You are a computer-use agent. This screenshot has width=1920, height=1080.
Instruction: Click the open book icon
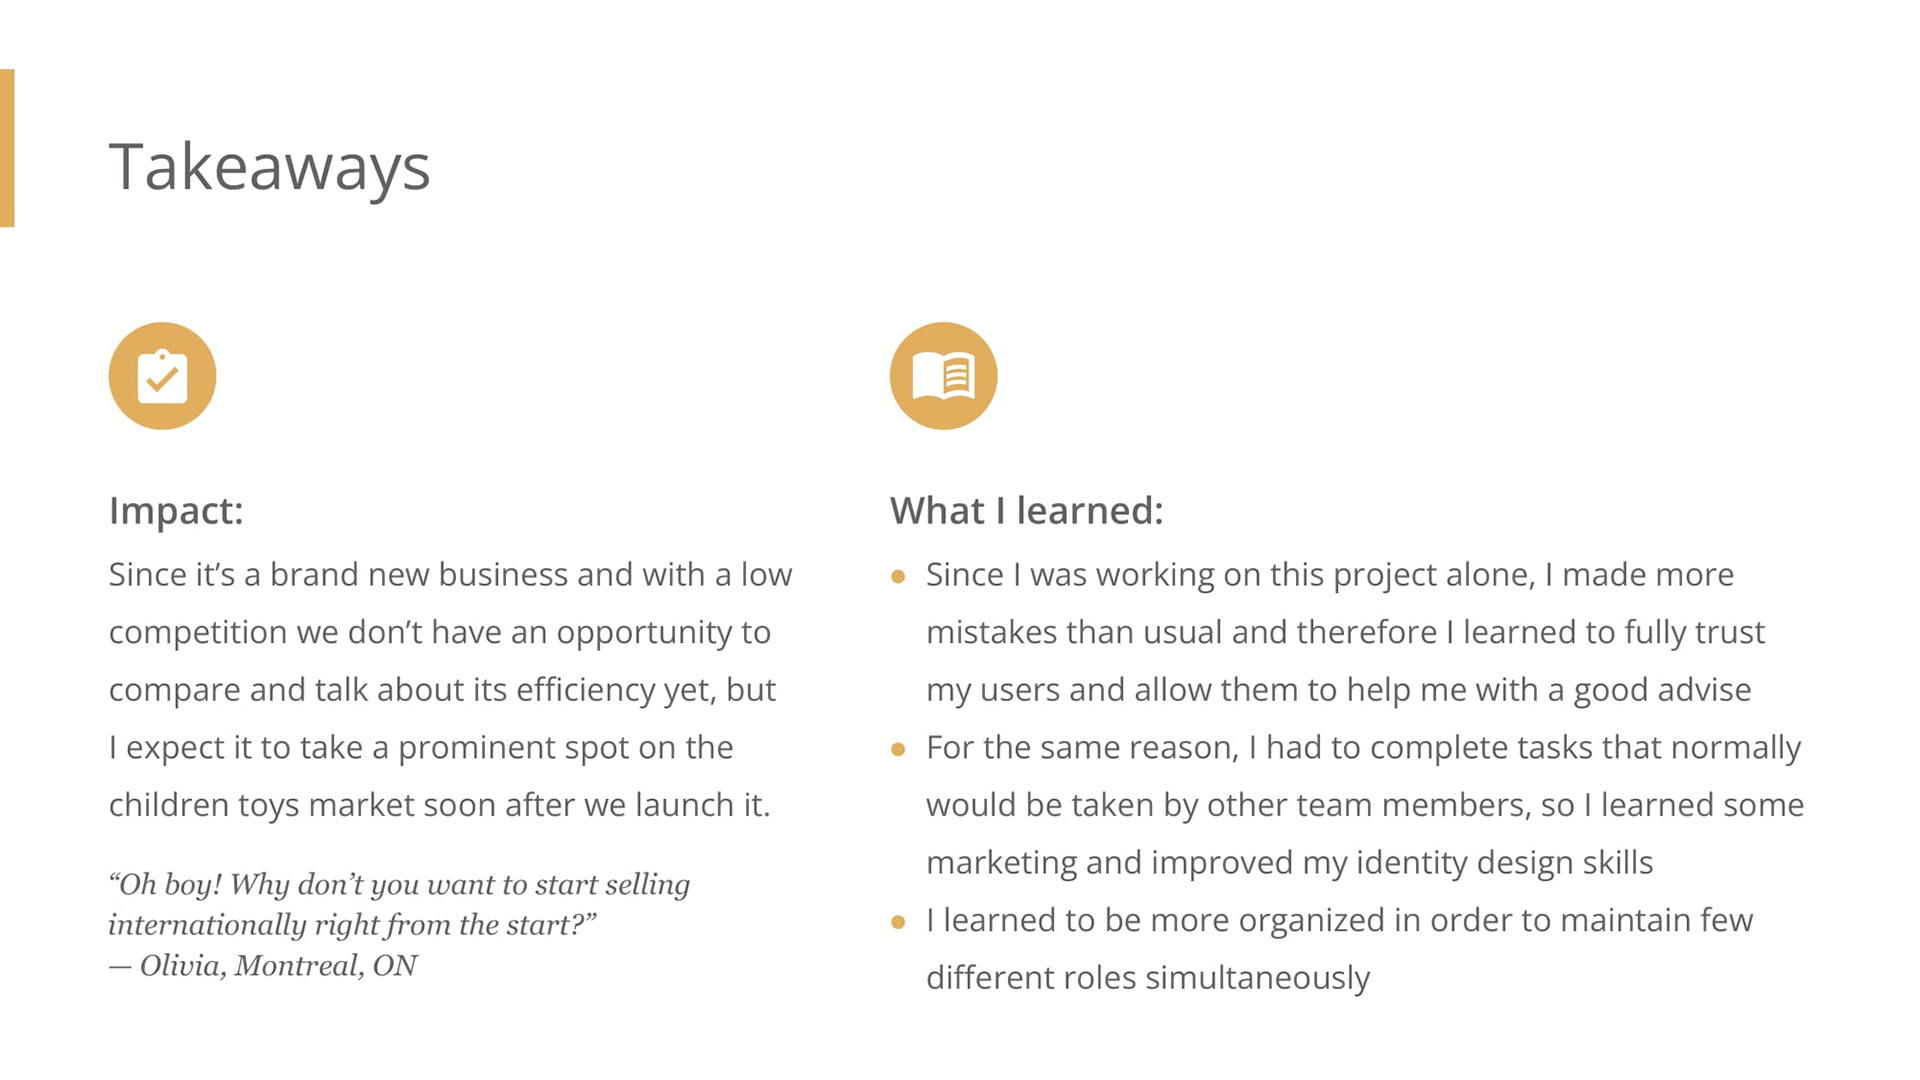click(x=943, y=376)
